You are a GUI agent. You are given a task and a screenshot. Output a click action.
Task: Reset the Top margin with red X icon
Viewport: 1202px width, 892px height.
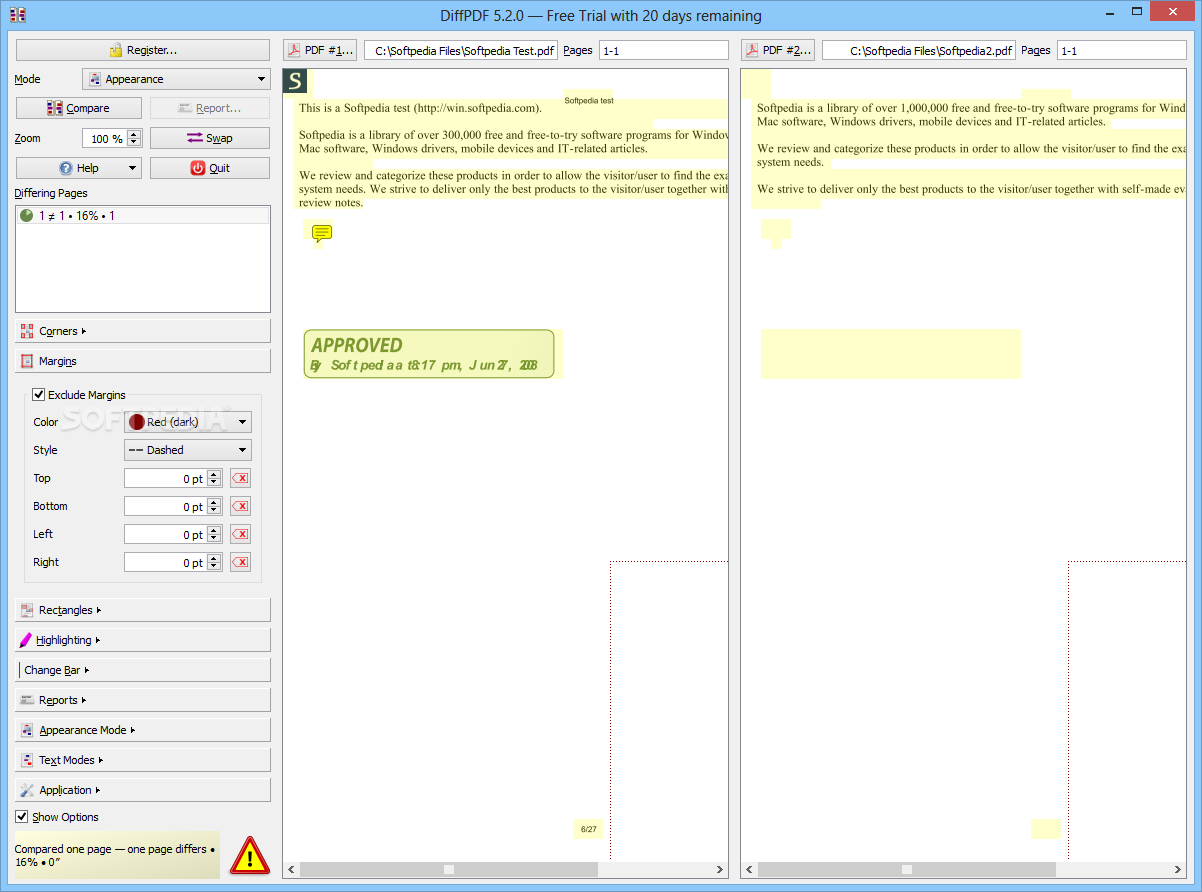tap(240, 479)
